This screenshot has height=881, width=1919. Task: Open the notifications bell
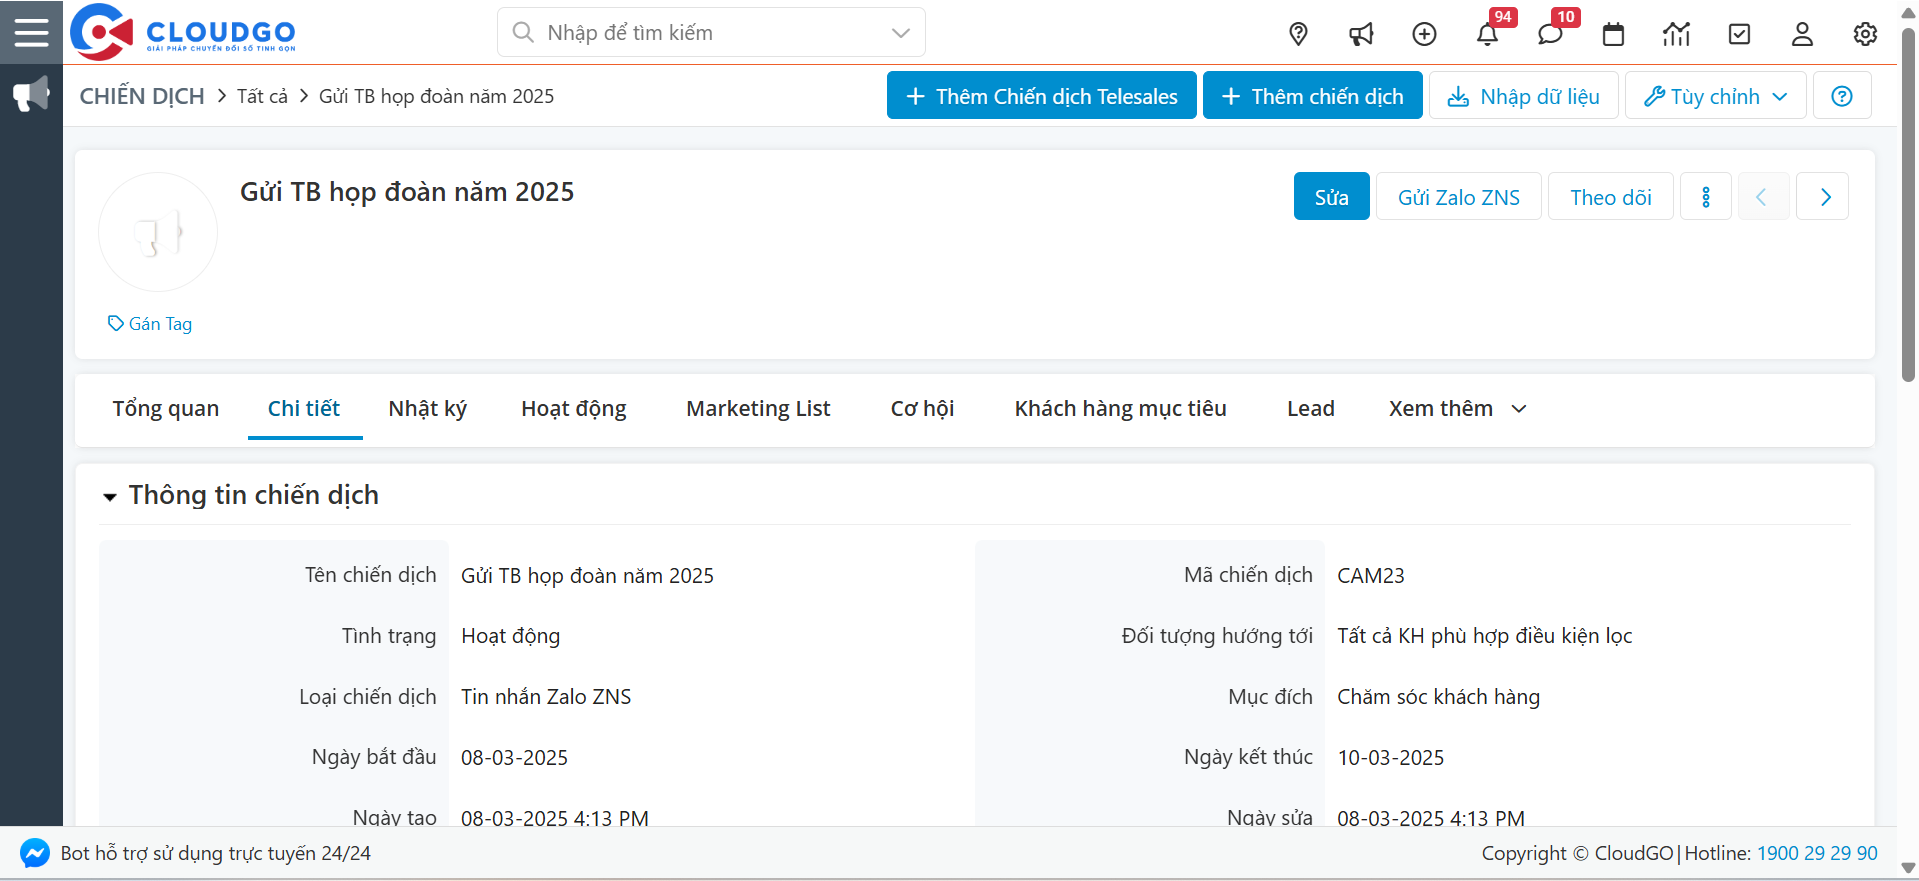(1487, 34)
